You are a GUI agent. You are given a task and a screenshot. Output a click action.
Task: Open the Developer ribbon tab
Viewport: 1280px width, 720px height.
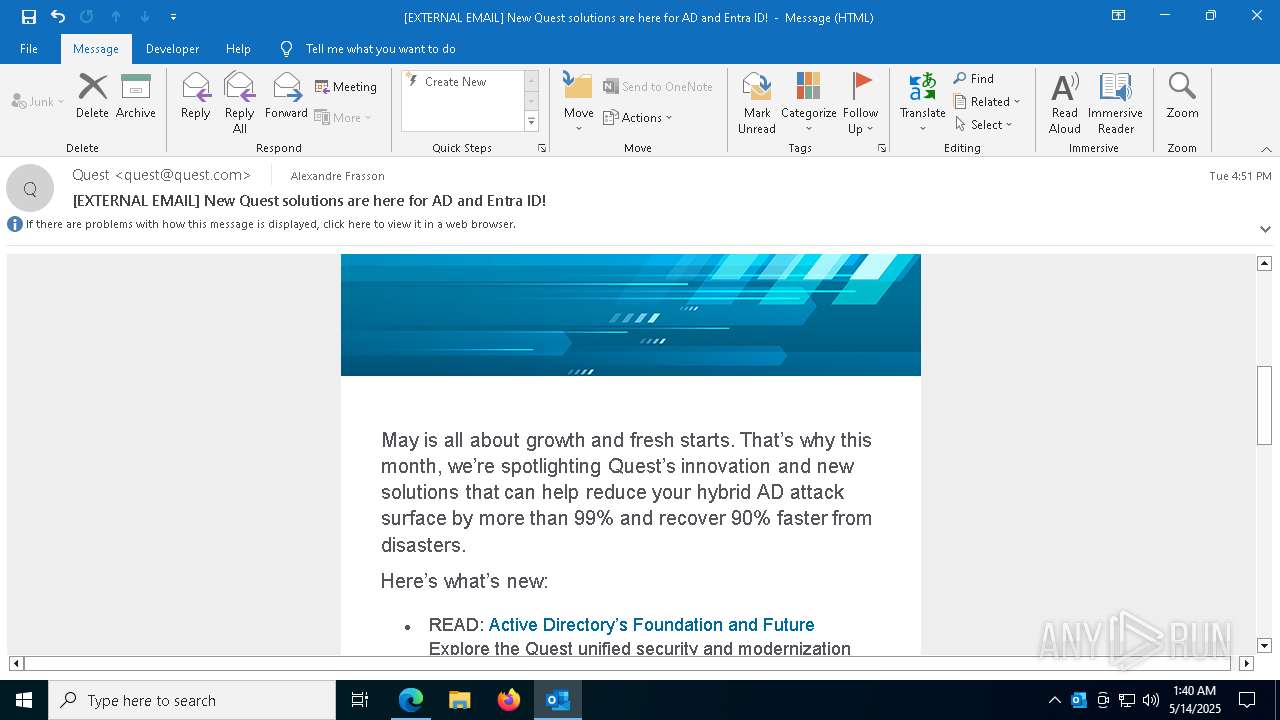[x=172, y=49]
